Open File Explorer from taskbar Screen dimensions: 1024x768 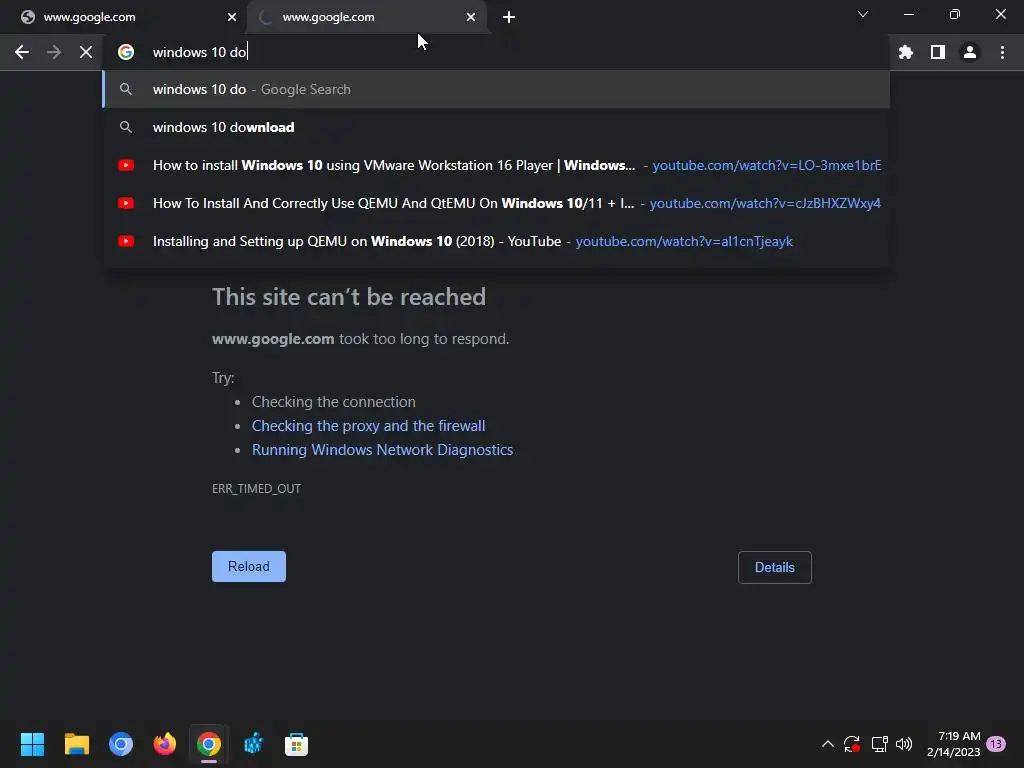pos(76,744)
